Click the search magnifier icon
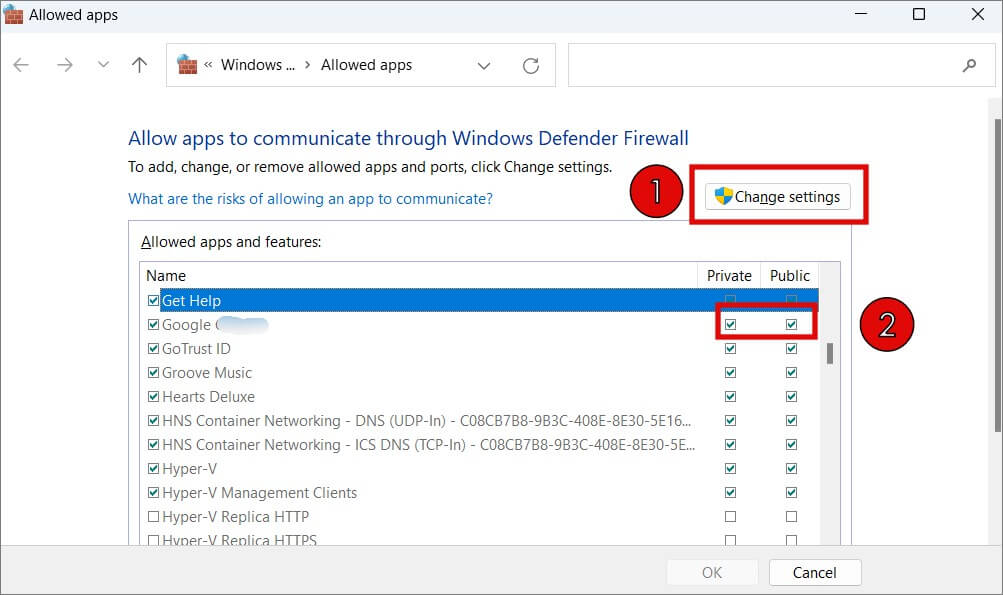This screenshot has height=595, width=1003. coord(968,65)
